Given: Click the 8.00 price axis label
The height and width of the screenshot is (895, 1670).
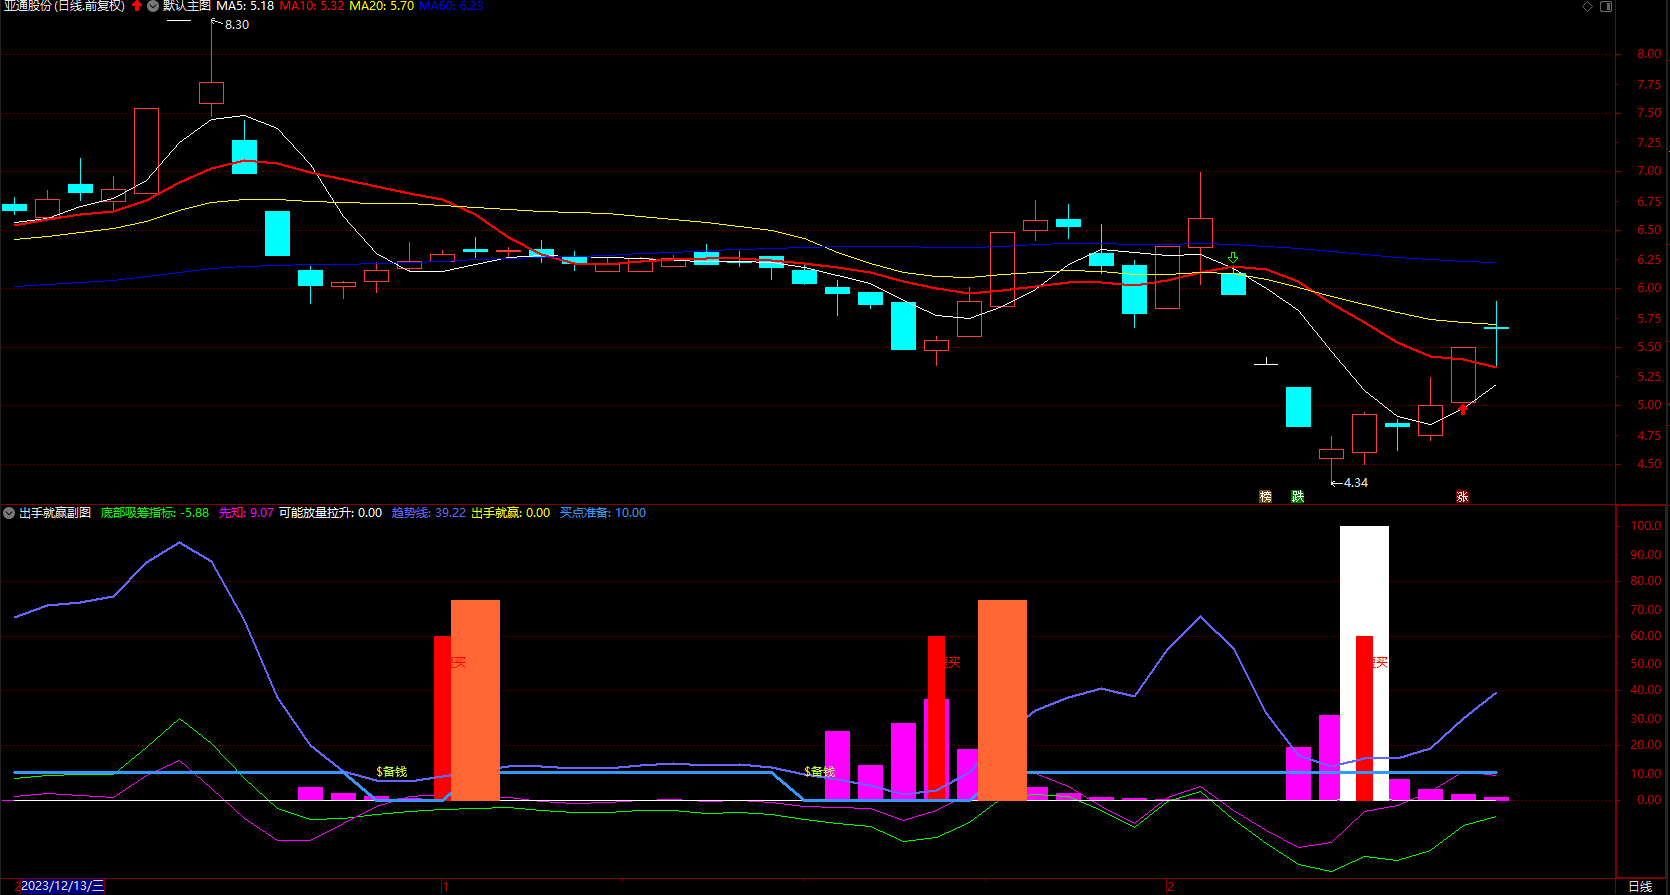Looking at the screenshot, I should [1649, 54].
